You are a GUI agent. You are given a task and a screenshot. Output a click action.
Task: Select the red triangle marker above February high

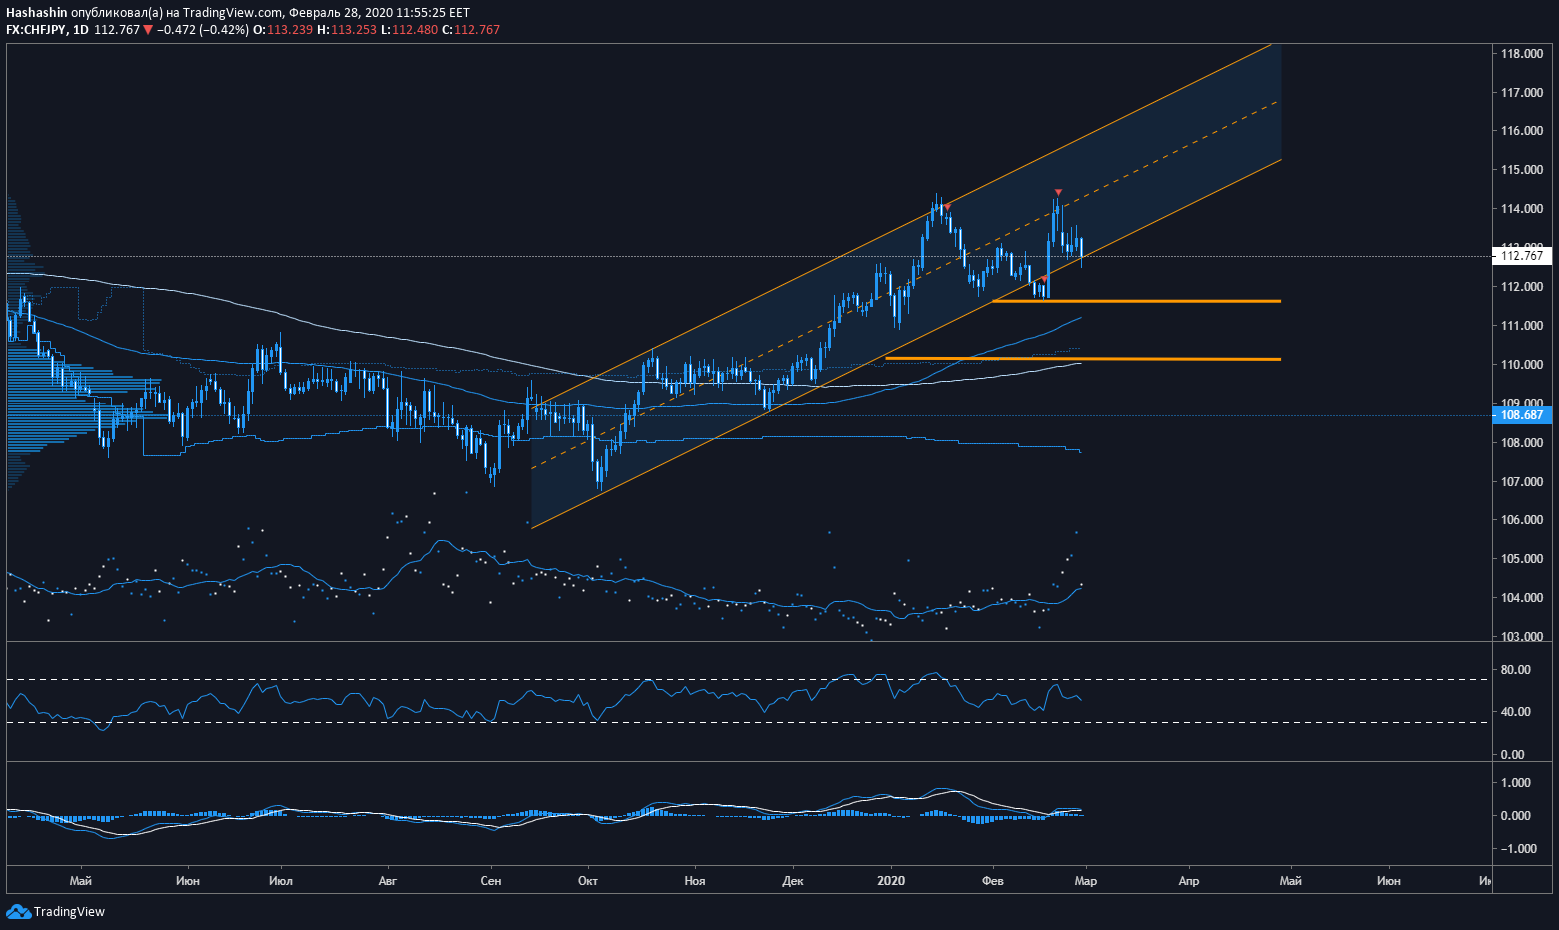click(1058, 192)
